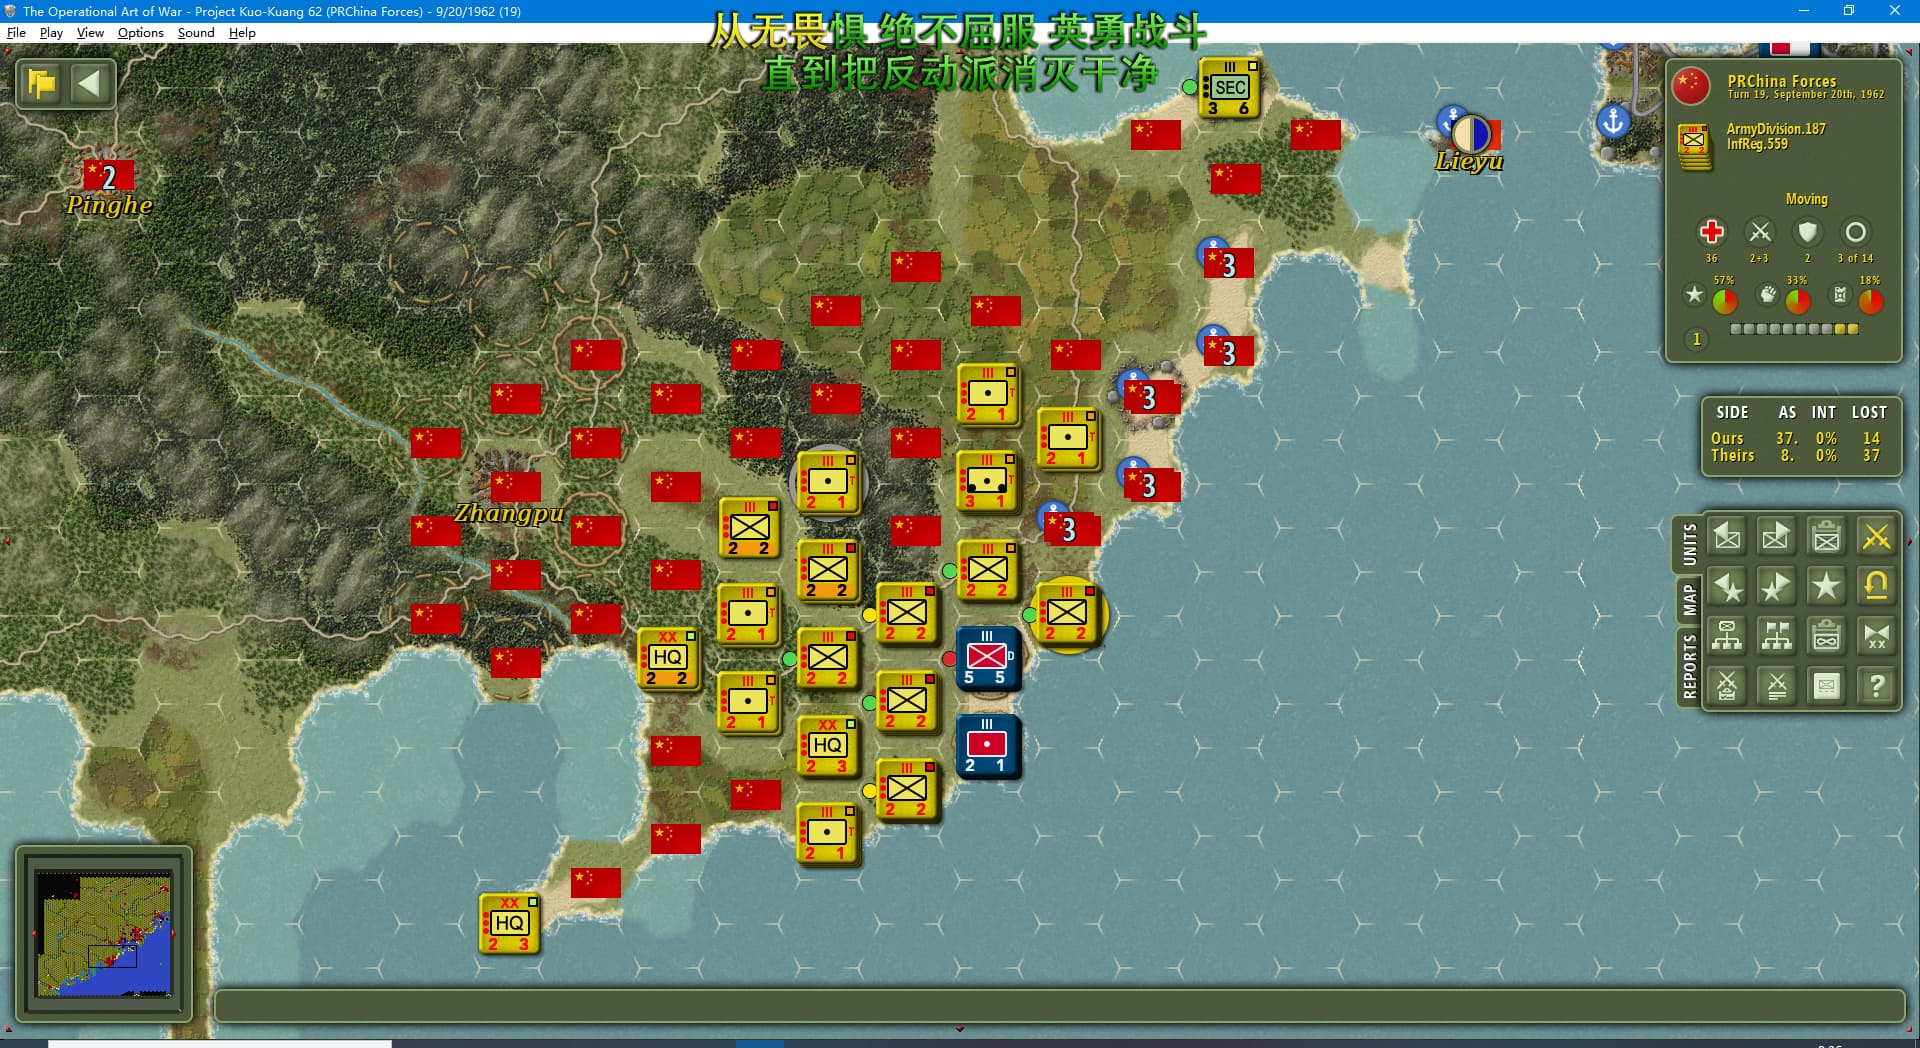Open the File menu
This screenshot has width=1920, height=1048.
point(16,32)
